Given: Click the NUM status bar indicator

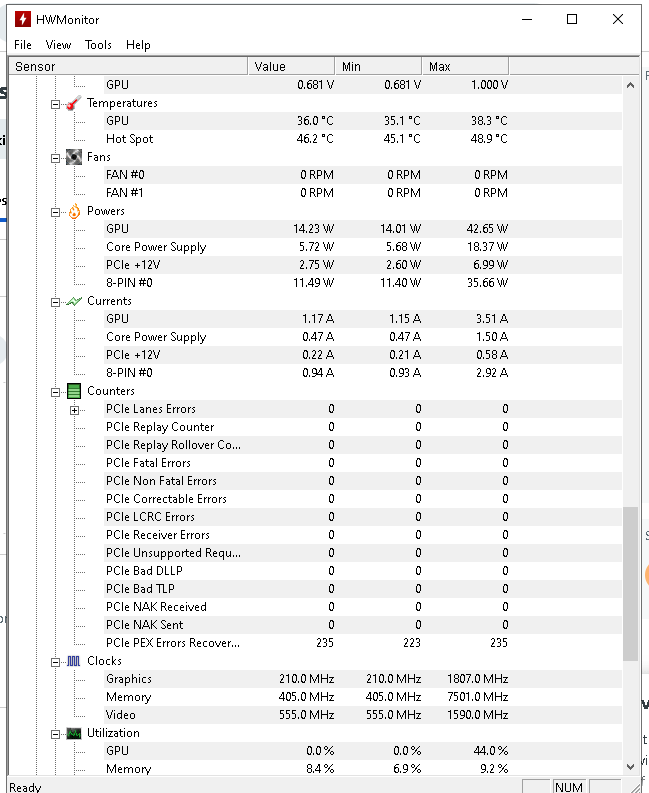Looking at the screenshot, I should pyautogui.click(x=569, y=787).
